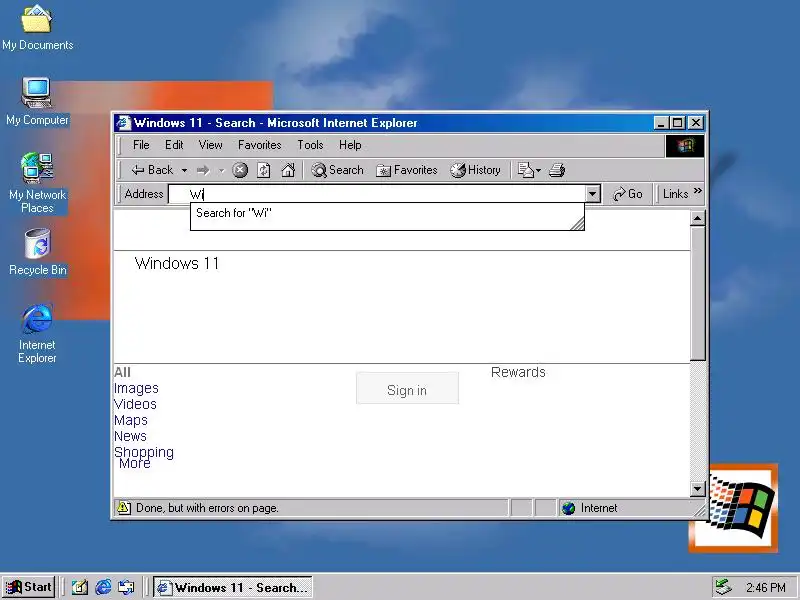Open the Search pane toolbar button
This screenshot has width=800, height=600.
point(337,170)
